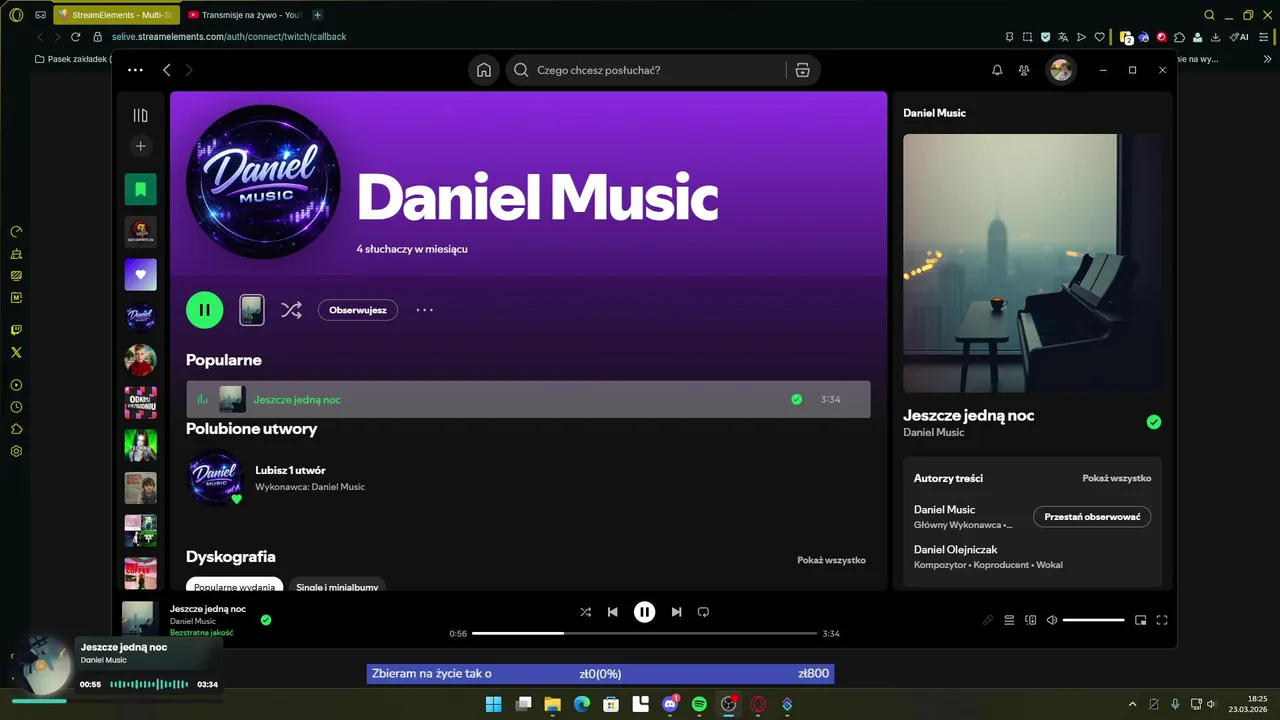
Task: Open Daniel Music artist thumbnail in sidebar
Action: coord(140,317)
